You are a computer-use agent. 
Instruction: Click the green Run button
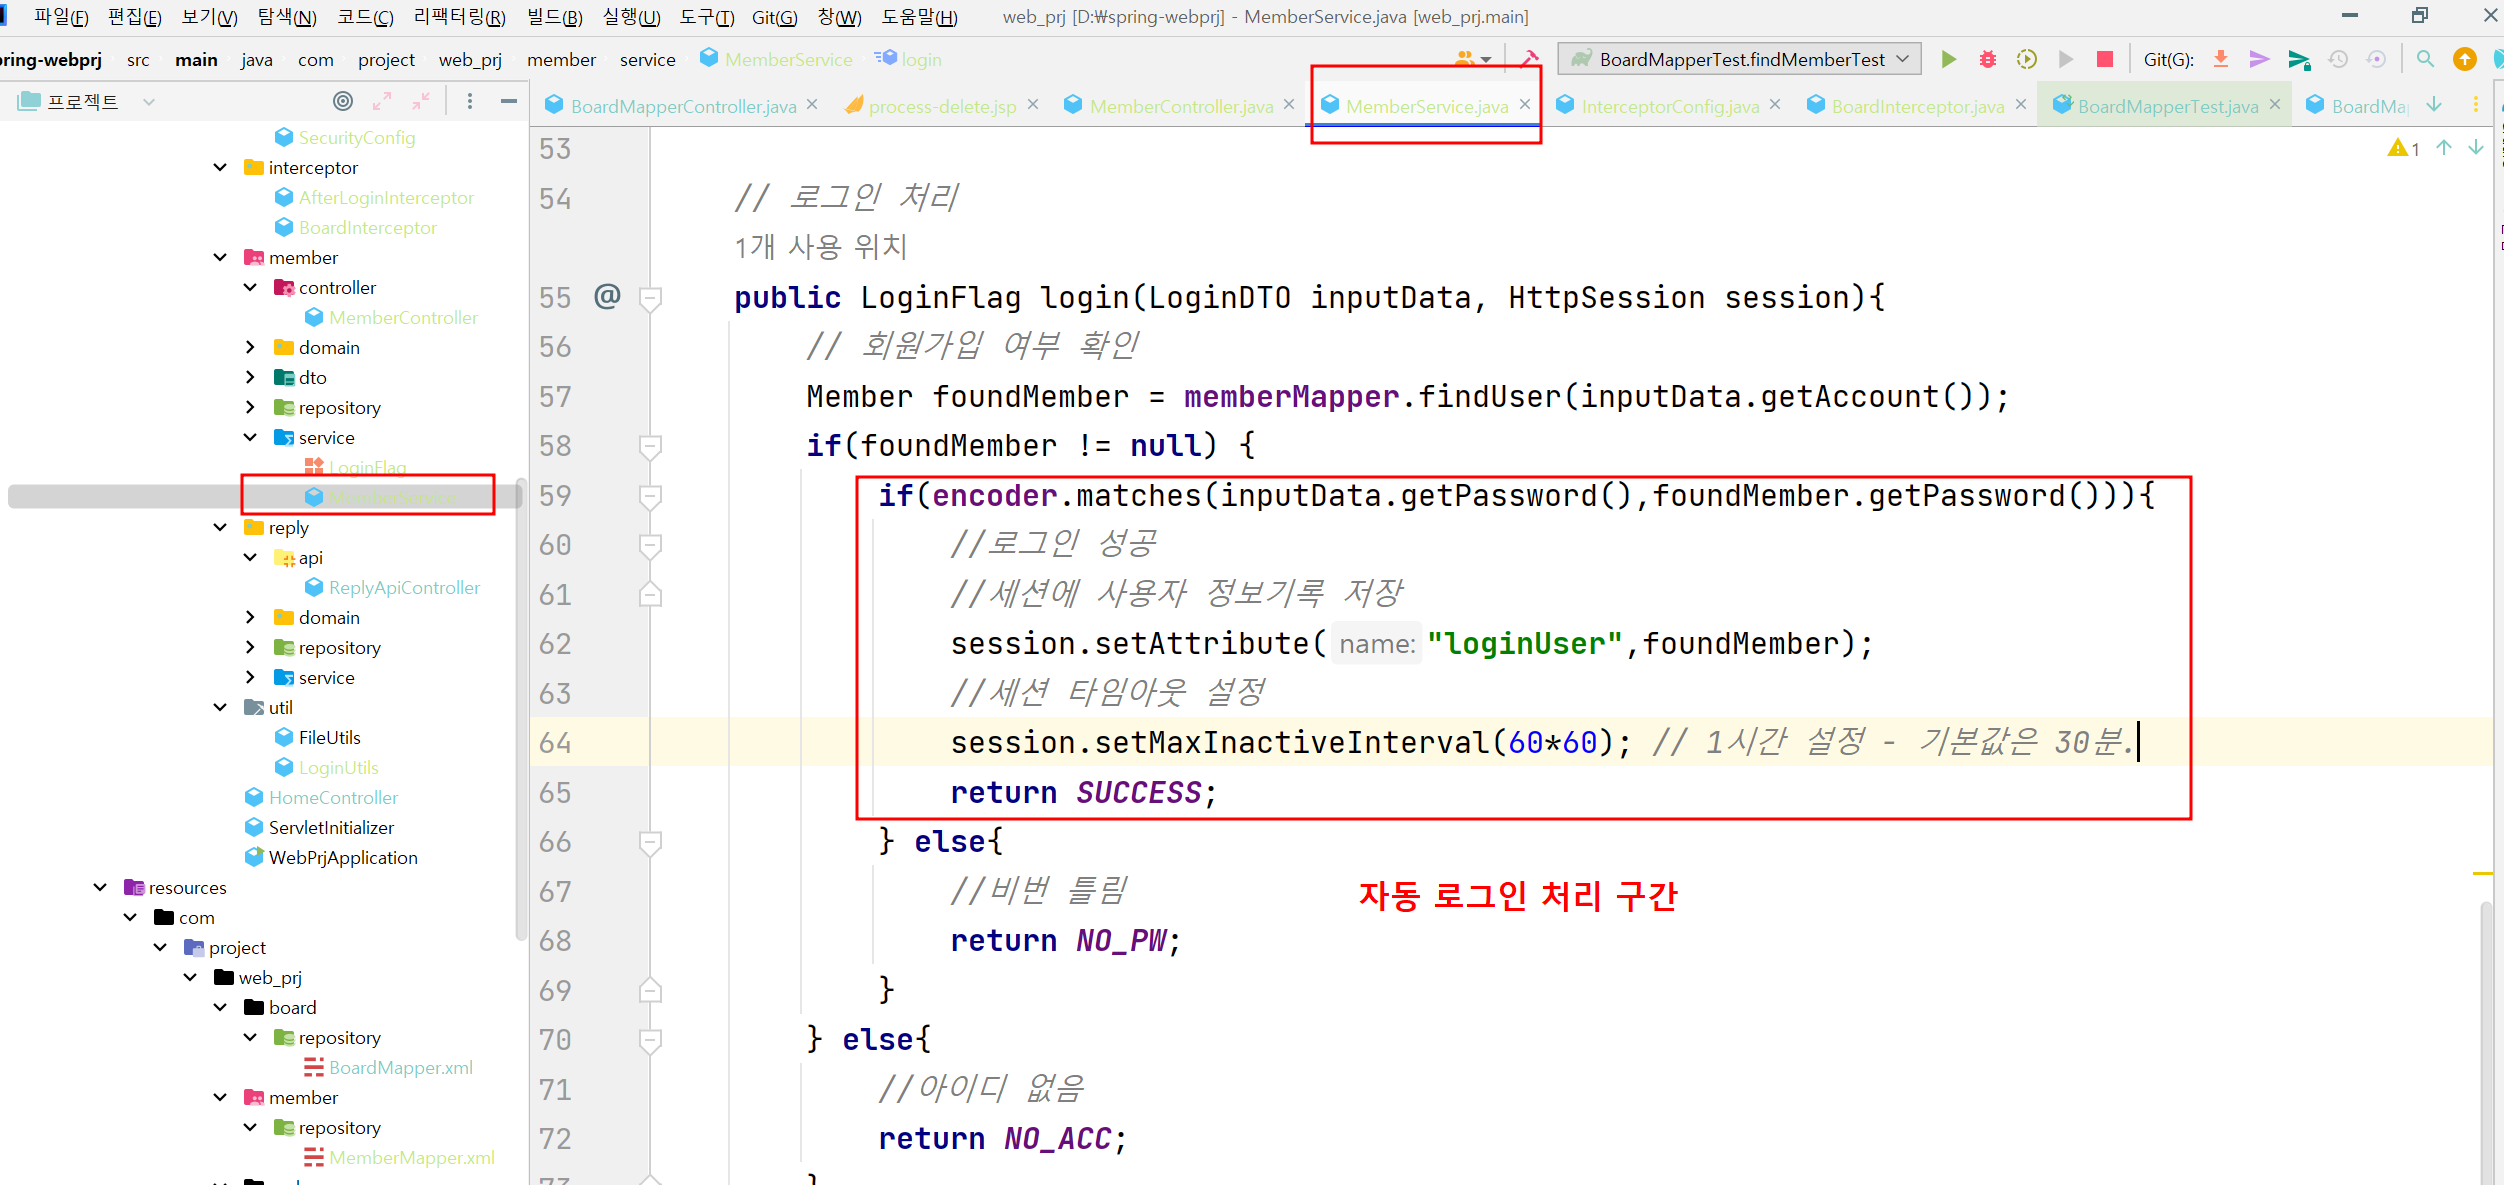coord(1948,59)
